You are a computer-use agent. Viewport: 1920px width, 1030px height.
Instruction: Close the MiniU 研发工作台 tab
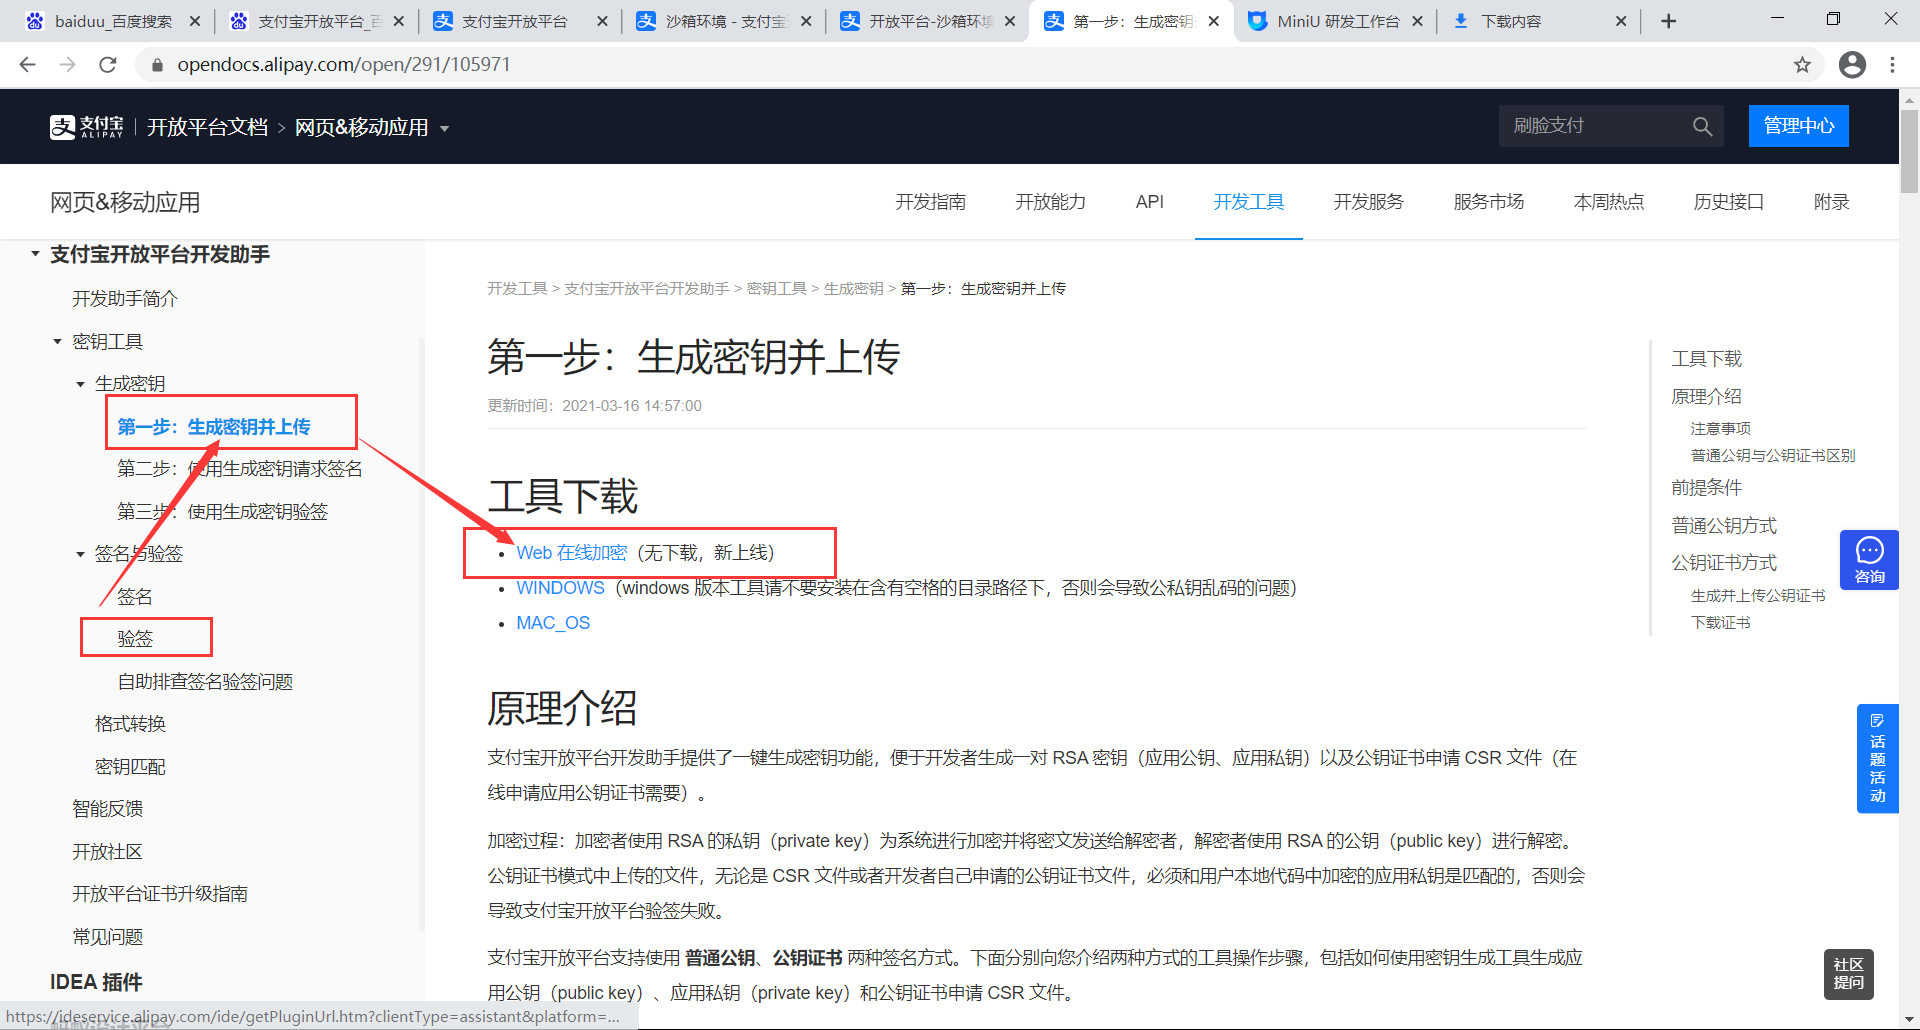[1417, 21]
